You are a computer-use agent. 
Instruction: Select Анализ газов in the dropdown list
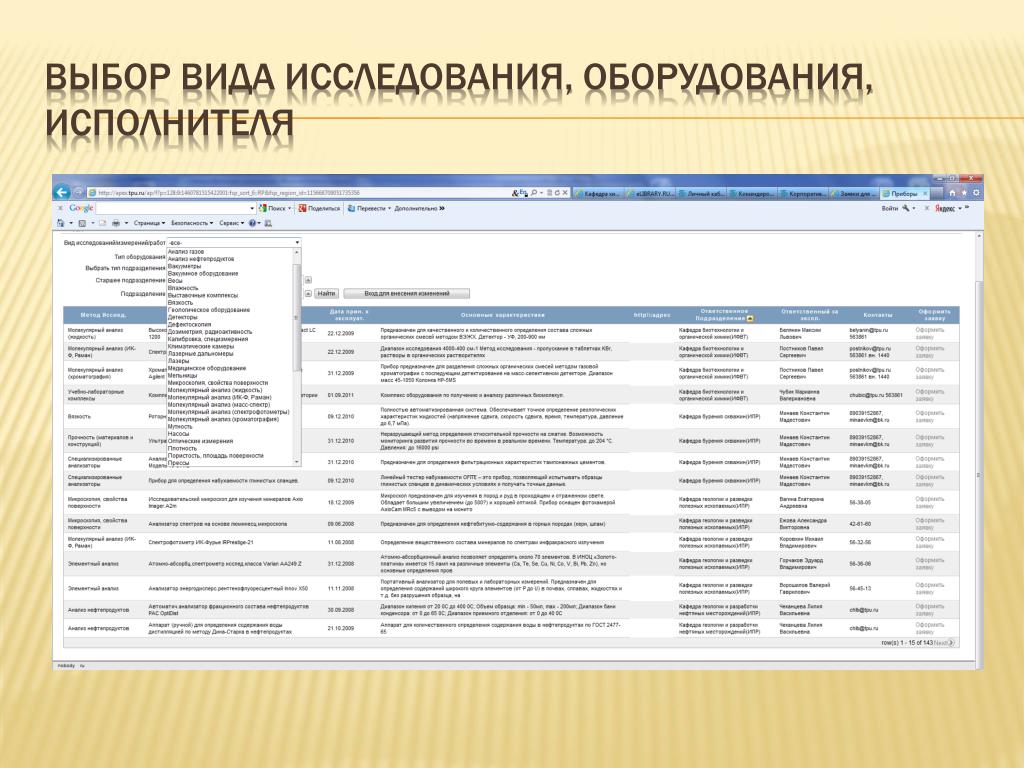(186, 251)
